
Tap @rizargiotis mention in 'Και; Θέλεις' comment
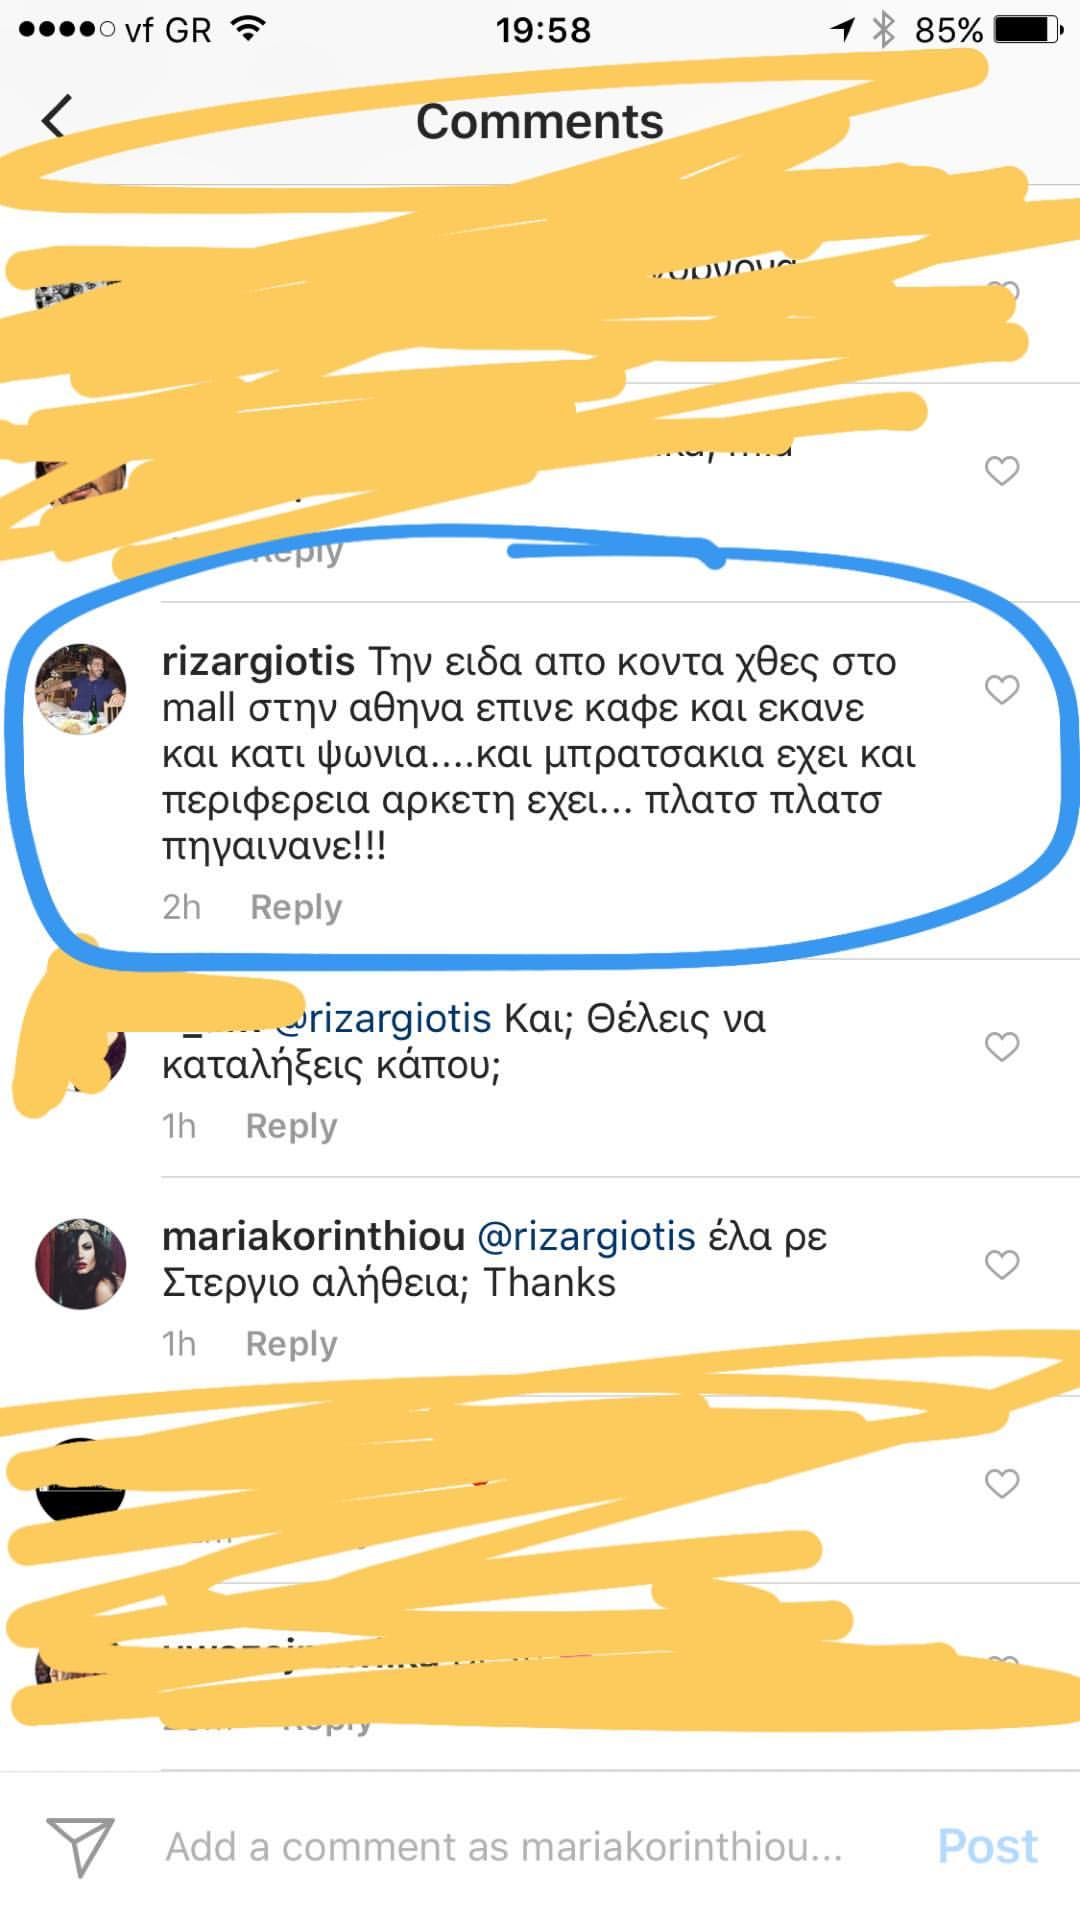pos(383,1019)
